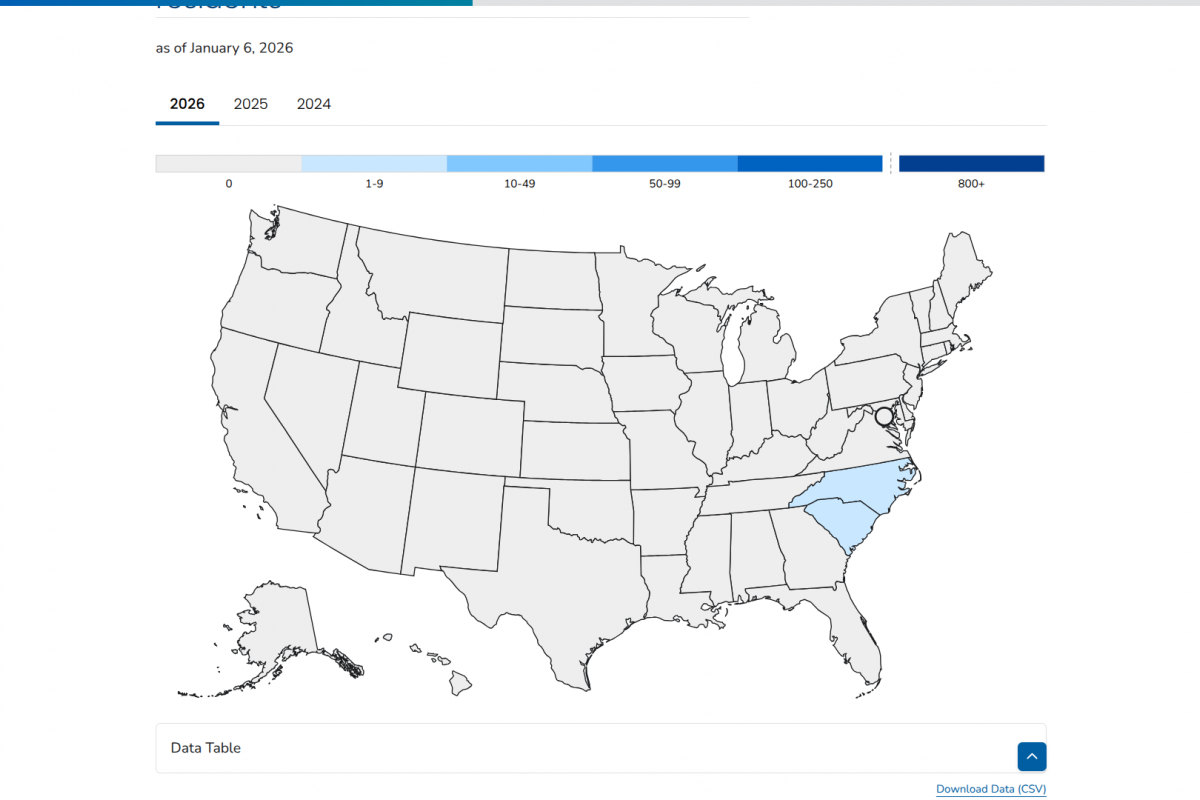Select the '1-9' legend segment
The image size is (1200, 800).
coord(374,162)
